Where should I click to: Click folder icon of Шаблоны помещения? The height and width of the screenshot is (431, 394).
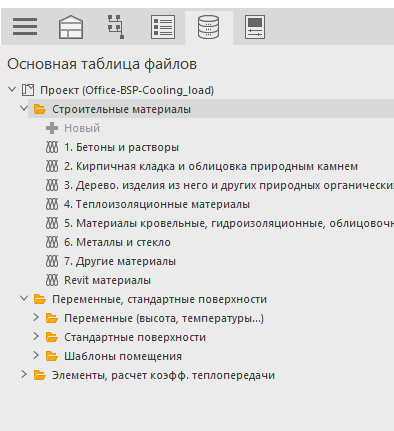click(x=52, y=356)
